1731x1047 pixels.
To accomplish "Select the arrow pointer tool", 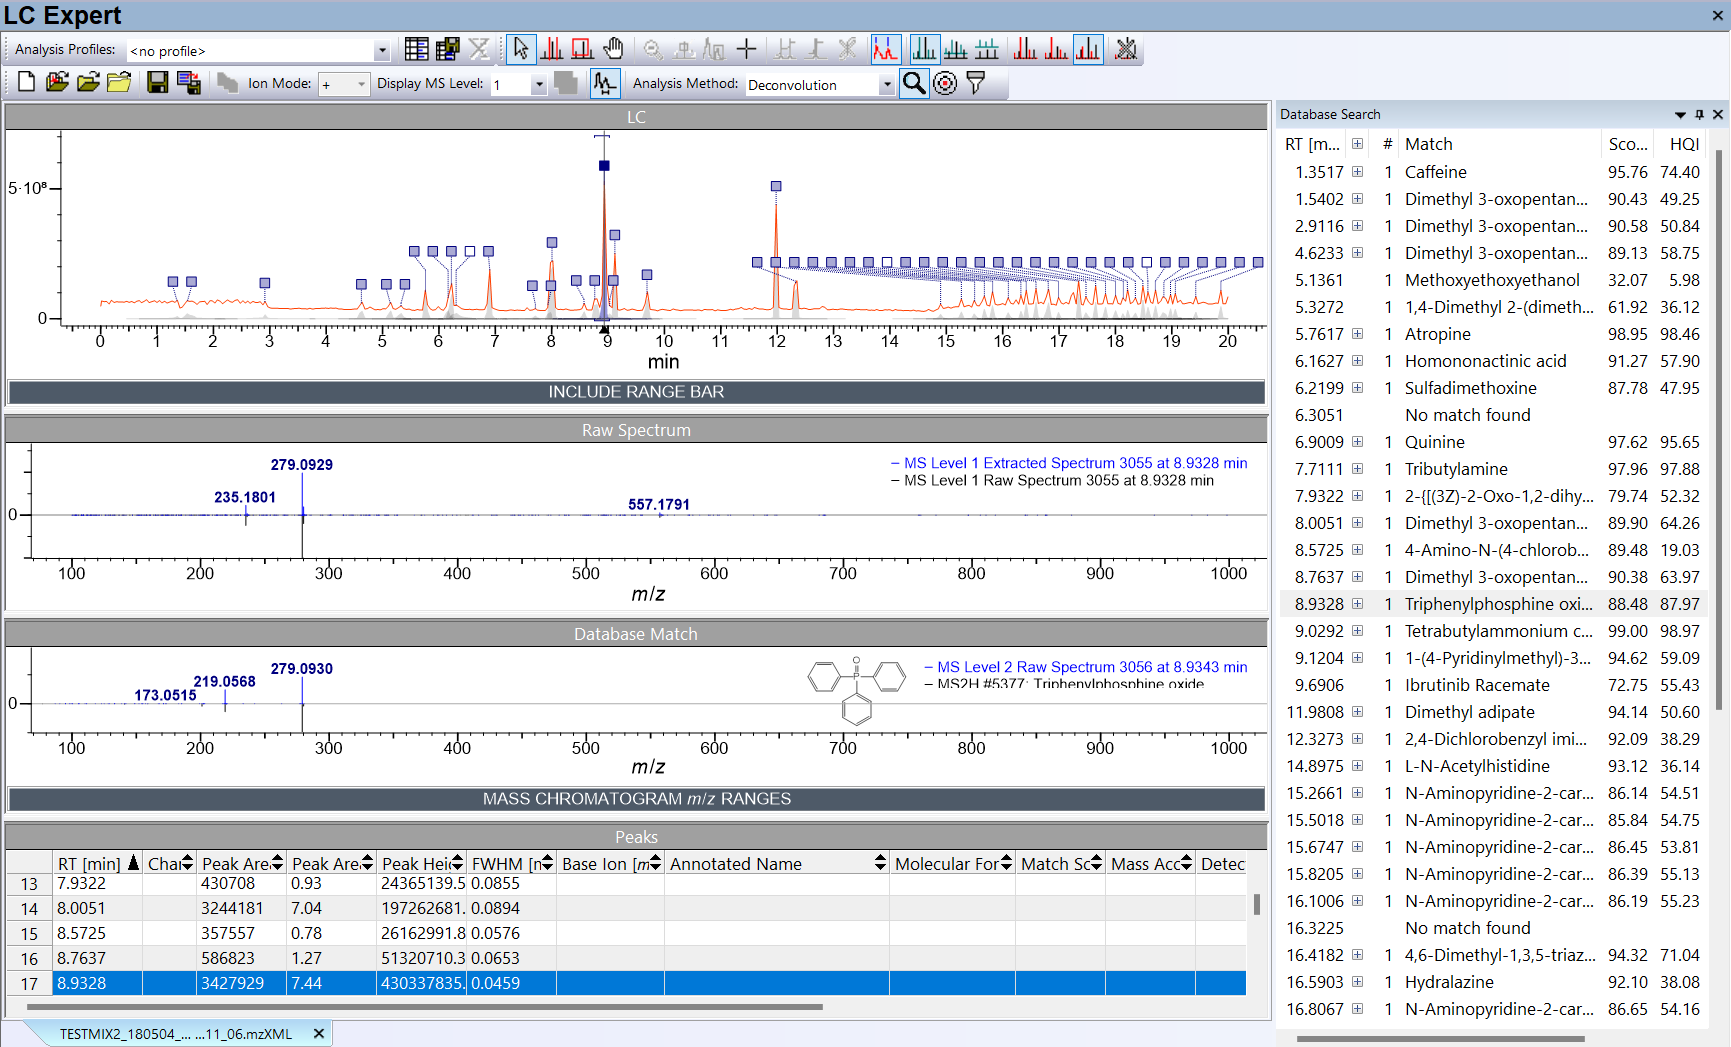I will [x=520, y=49].
